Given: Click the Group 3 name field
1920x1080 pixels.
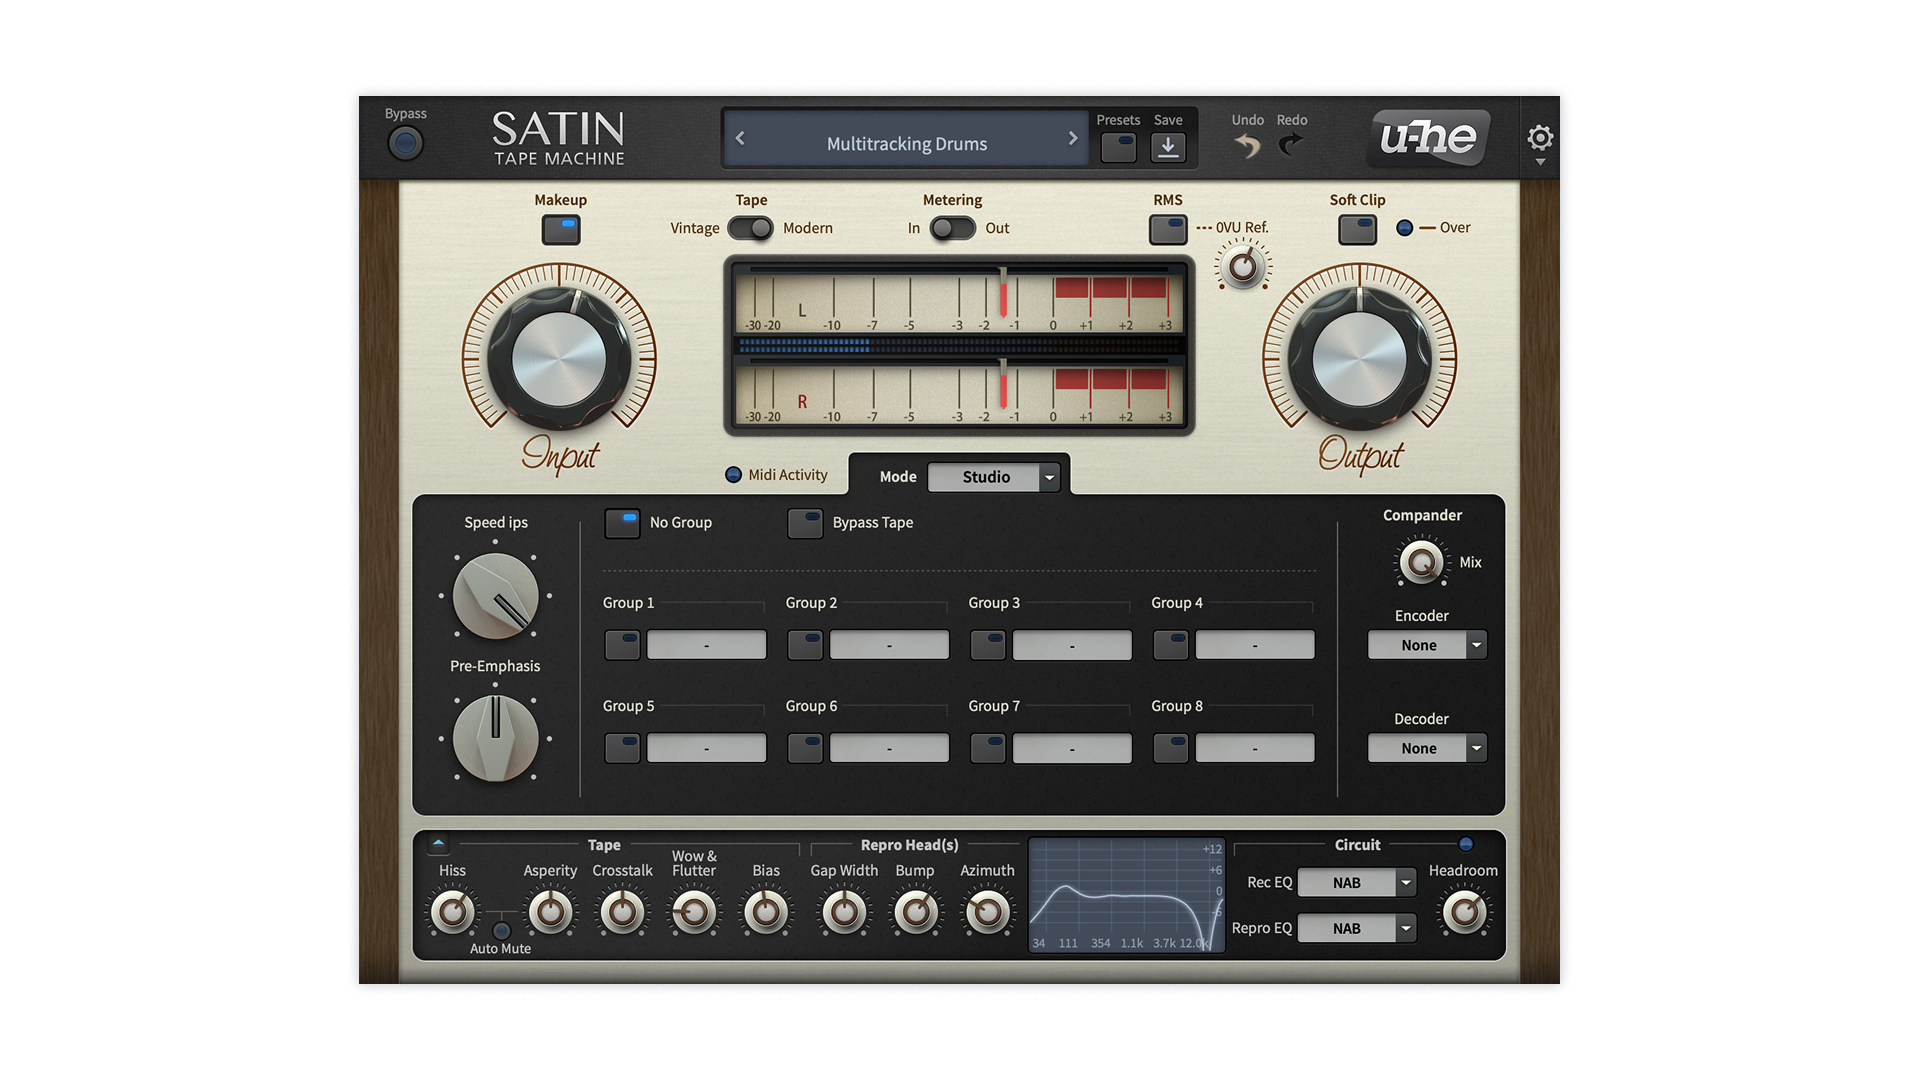Looking at the screenshot, I should pyautogui.click(x=1072, y=645).
